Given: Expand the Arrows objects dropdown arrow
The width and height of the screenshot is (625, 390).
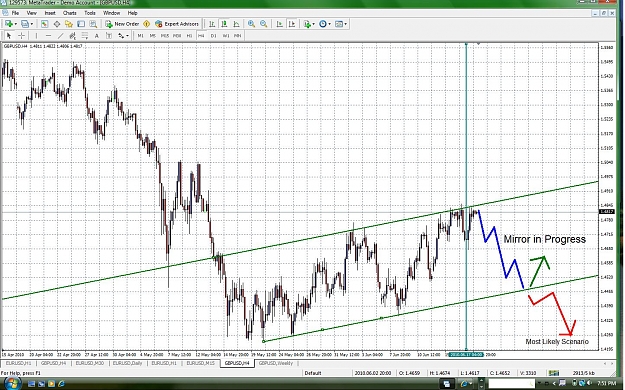Looking at the screenshot, I should tap(127, 35).
